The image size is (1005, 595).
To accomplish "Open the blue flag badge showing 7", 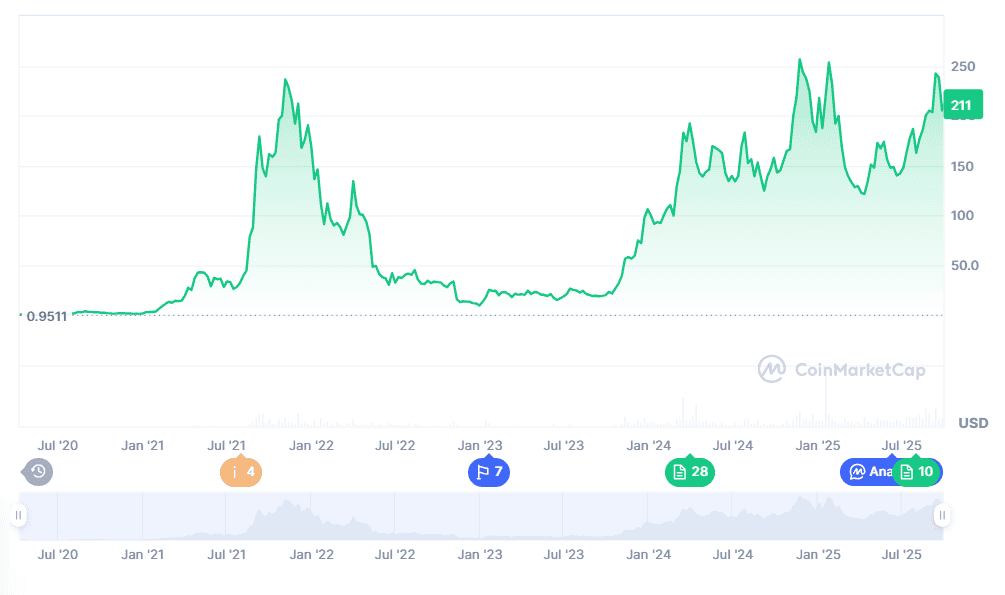I will (489, 471).
